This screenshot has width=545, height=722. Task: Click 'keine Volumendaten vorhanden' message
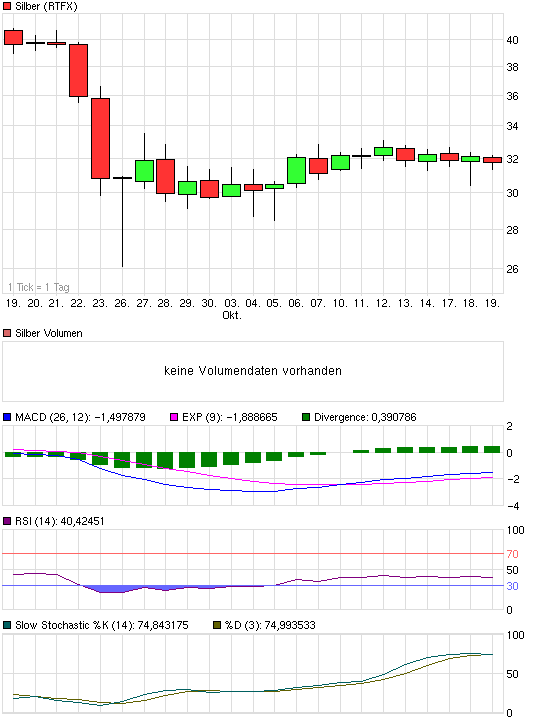coord(253,371)
